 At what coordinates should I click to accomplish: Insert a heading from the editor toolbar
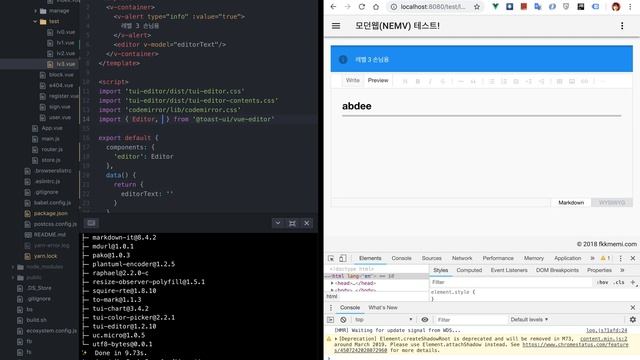405,81
